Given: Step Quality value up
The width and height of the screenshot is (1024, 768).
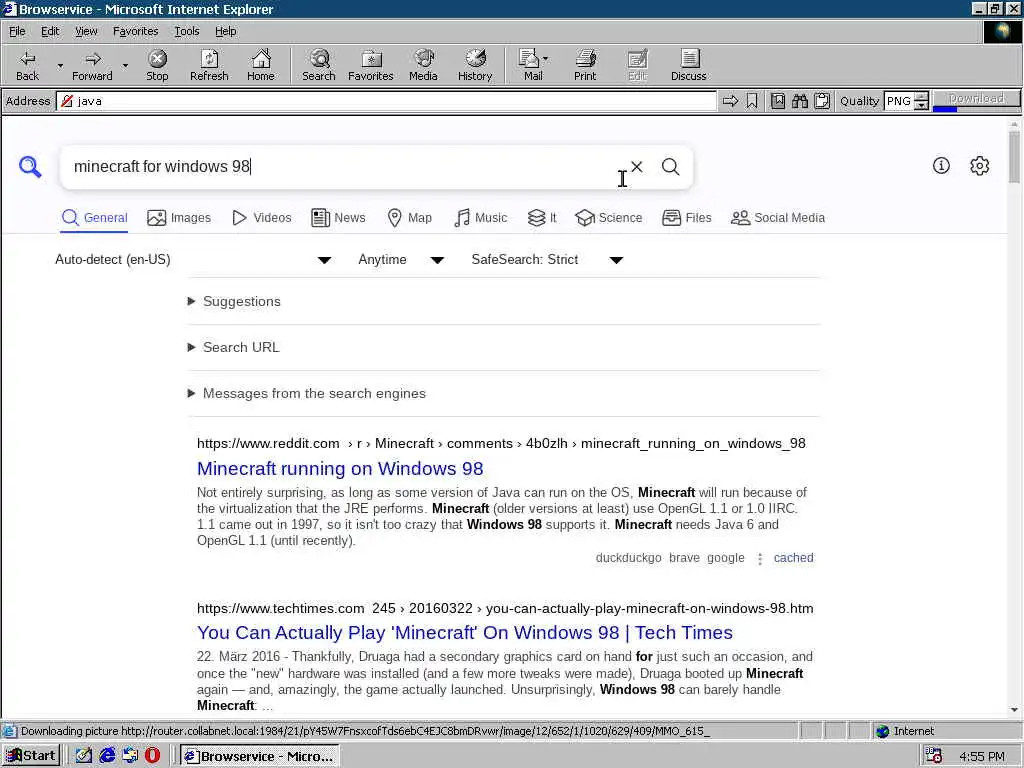Looking at the screenshot, I should [x=921, y=97].
